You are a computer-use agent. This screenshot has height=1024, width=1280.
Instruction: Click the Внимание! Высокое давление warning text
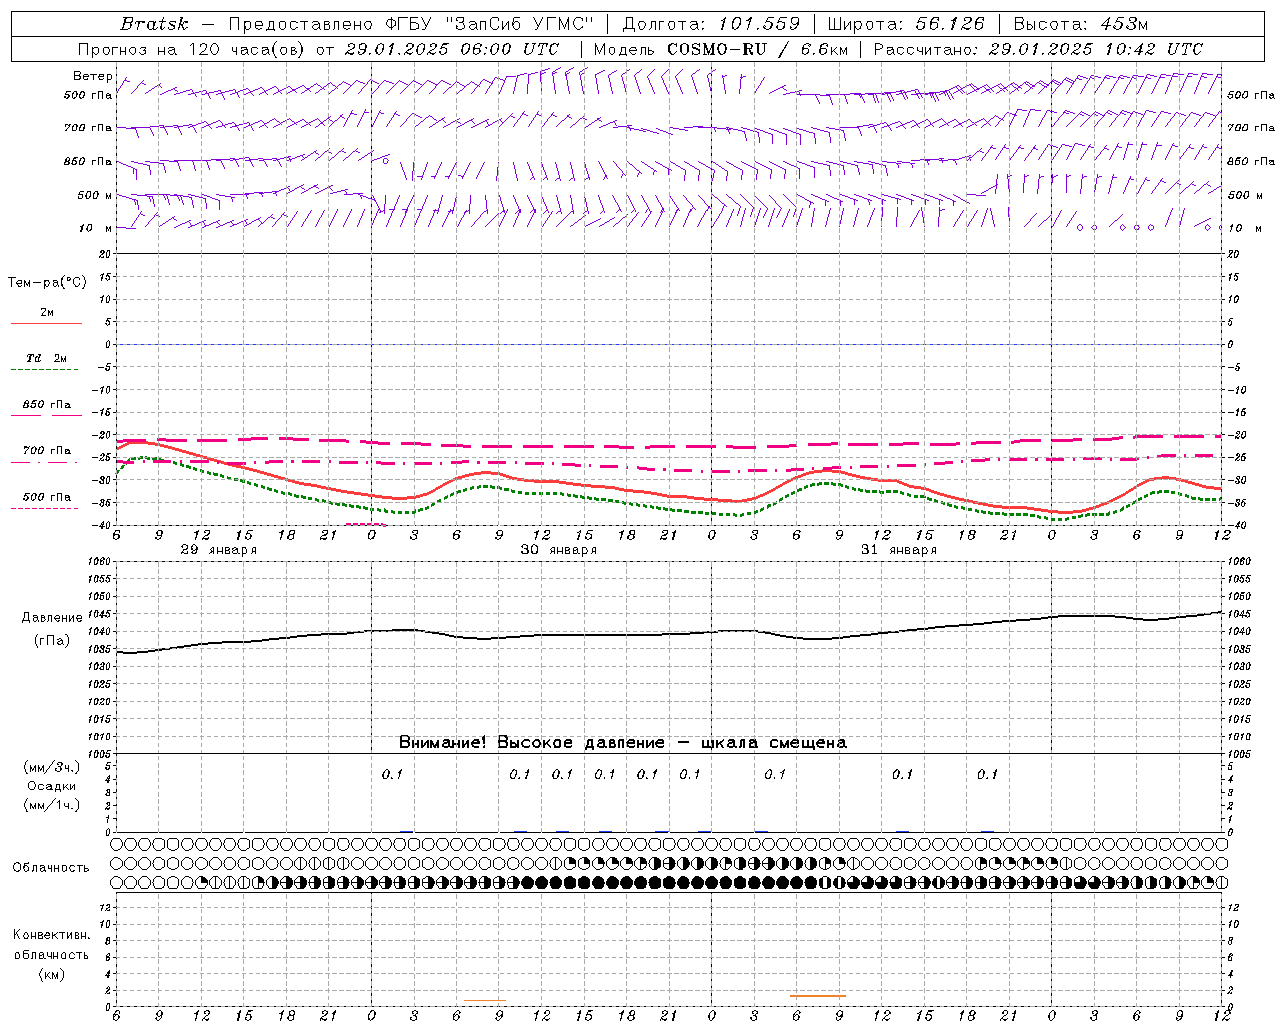[623, 742]
